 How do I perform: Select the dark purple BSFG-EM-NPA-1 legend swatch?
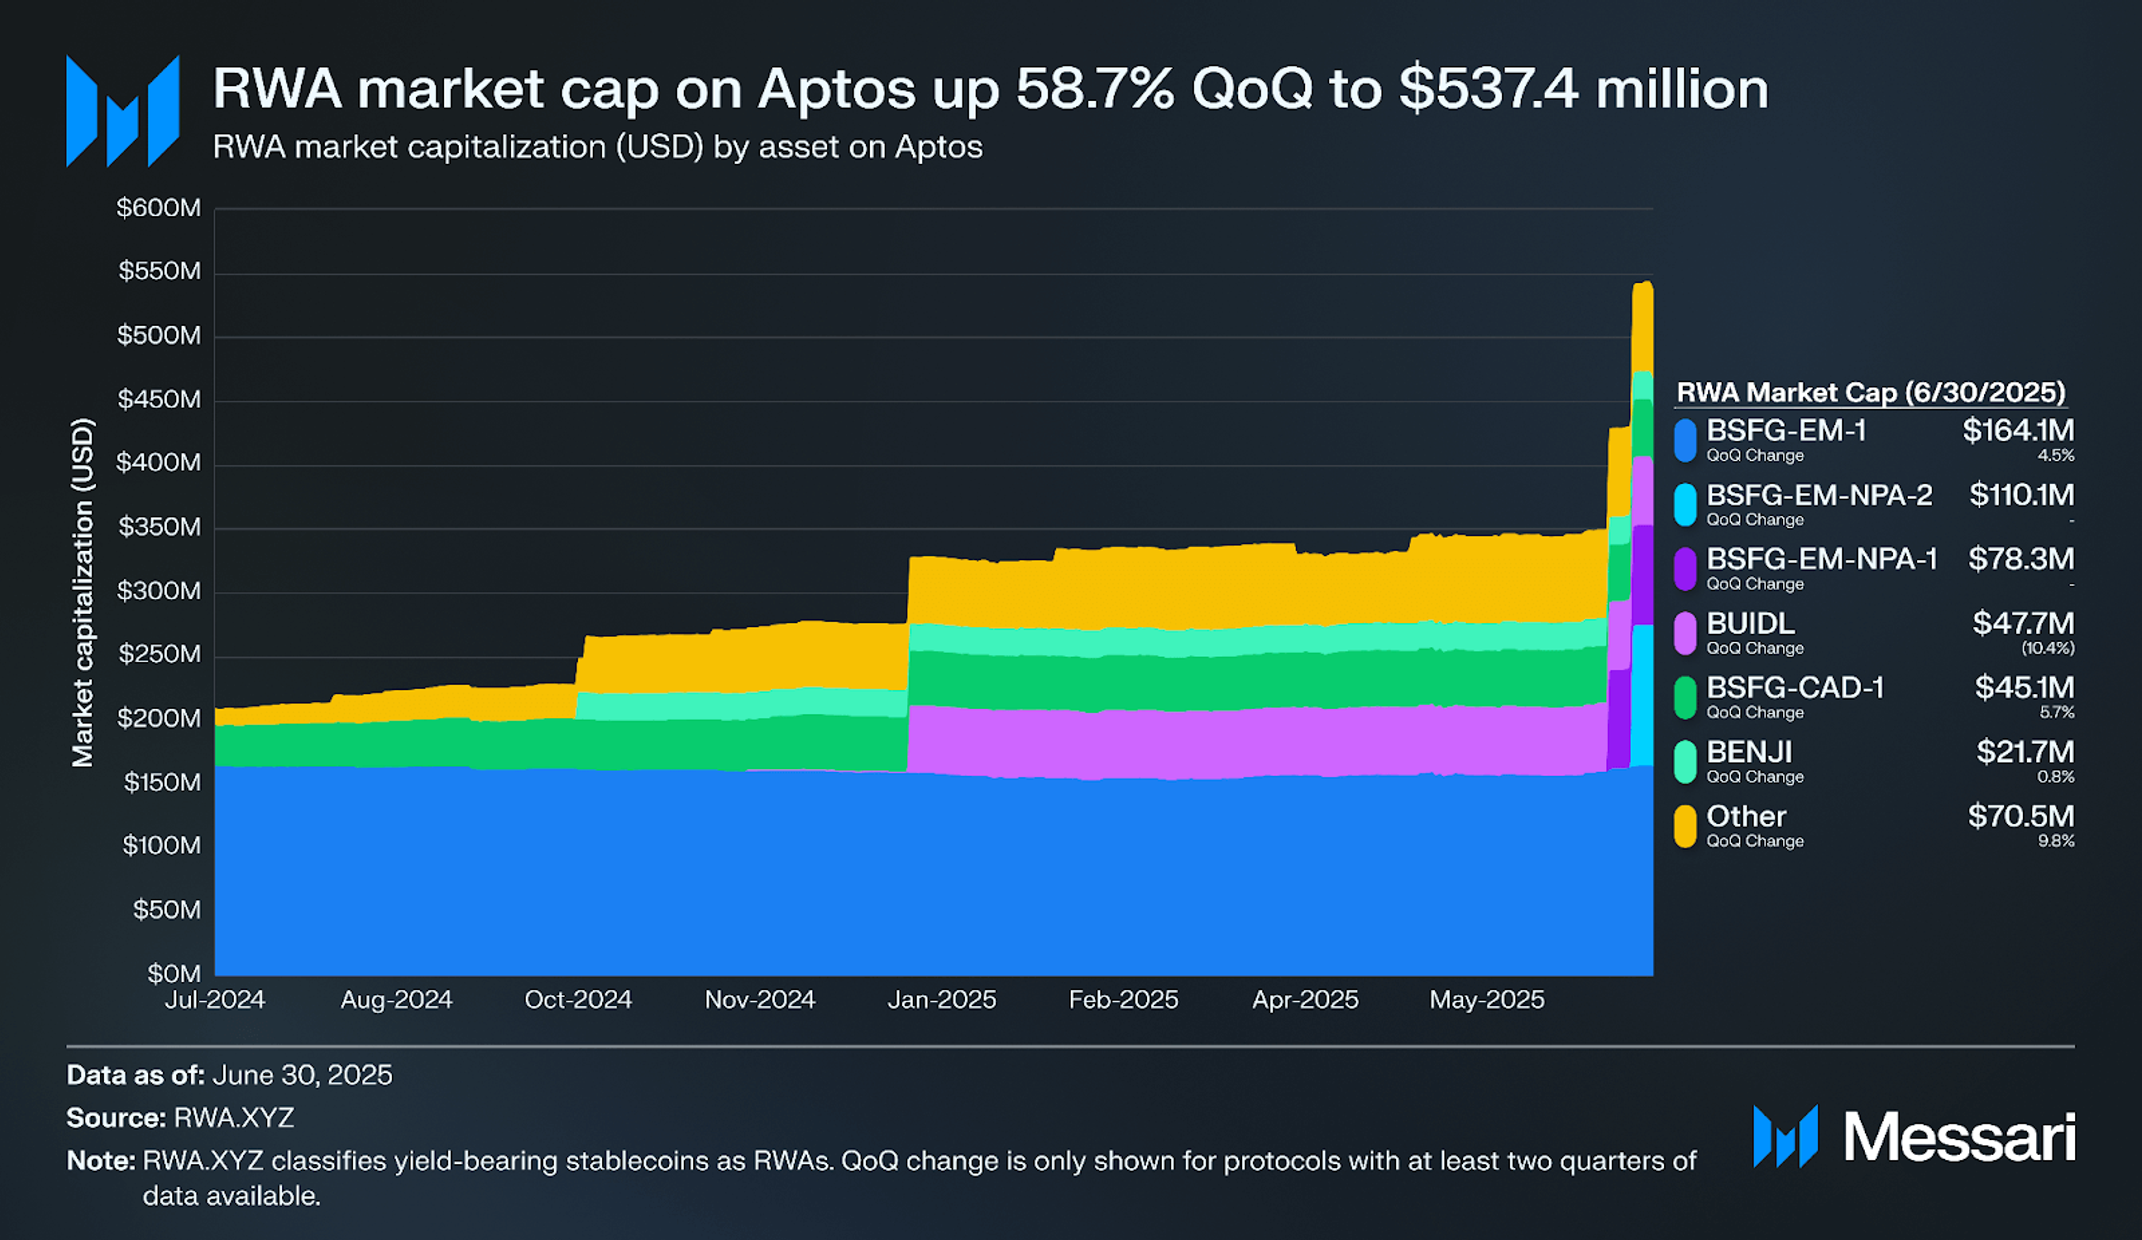coord(1685,569)
